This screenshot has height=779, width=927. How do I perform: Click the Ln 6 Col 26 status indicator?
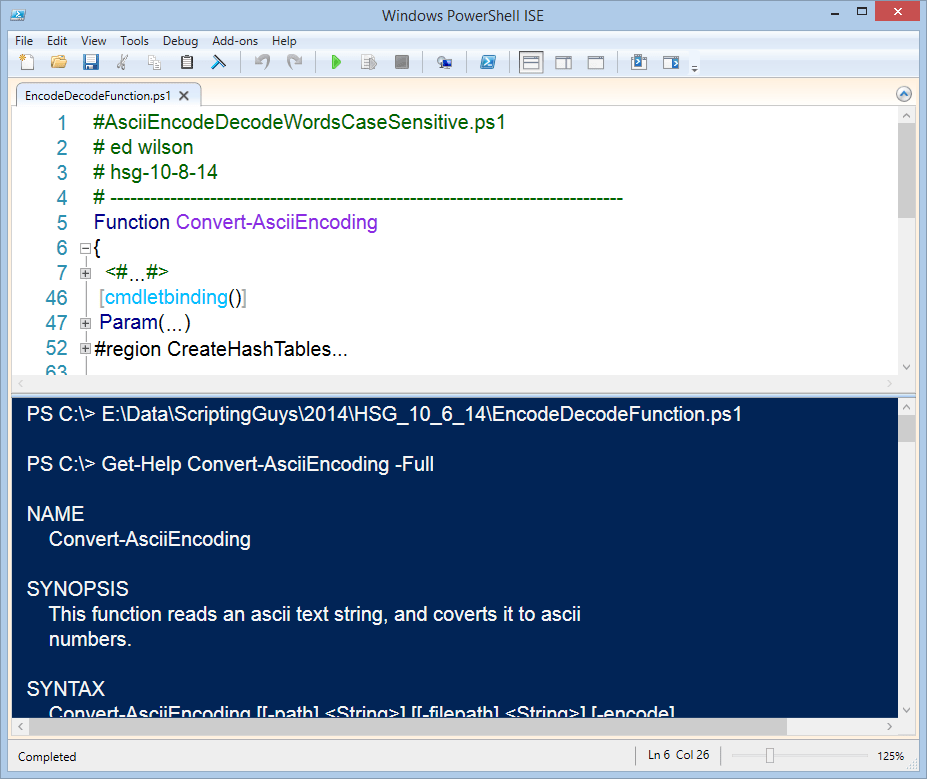(x=678, y=755)
